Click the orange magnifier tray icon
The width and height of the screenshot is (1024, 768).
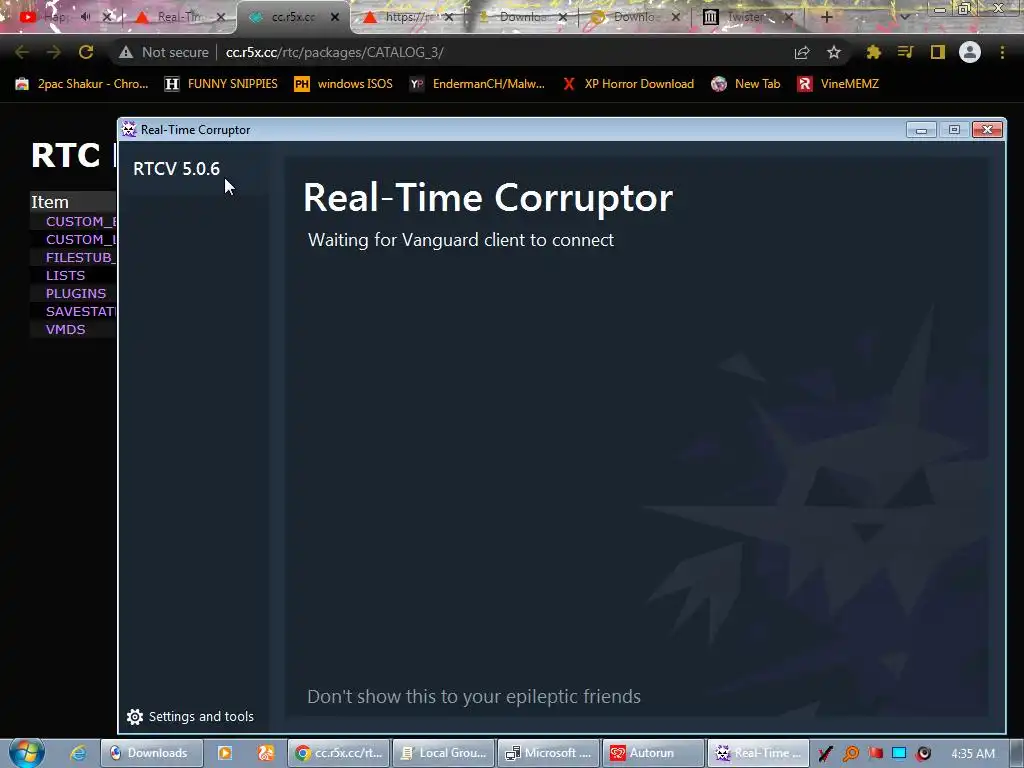pyautogui.click(x=850, y=753)
